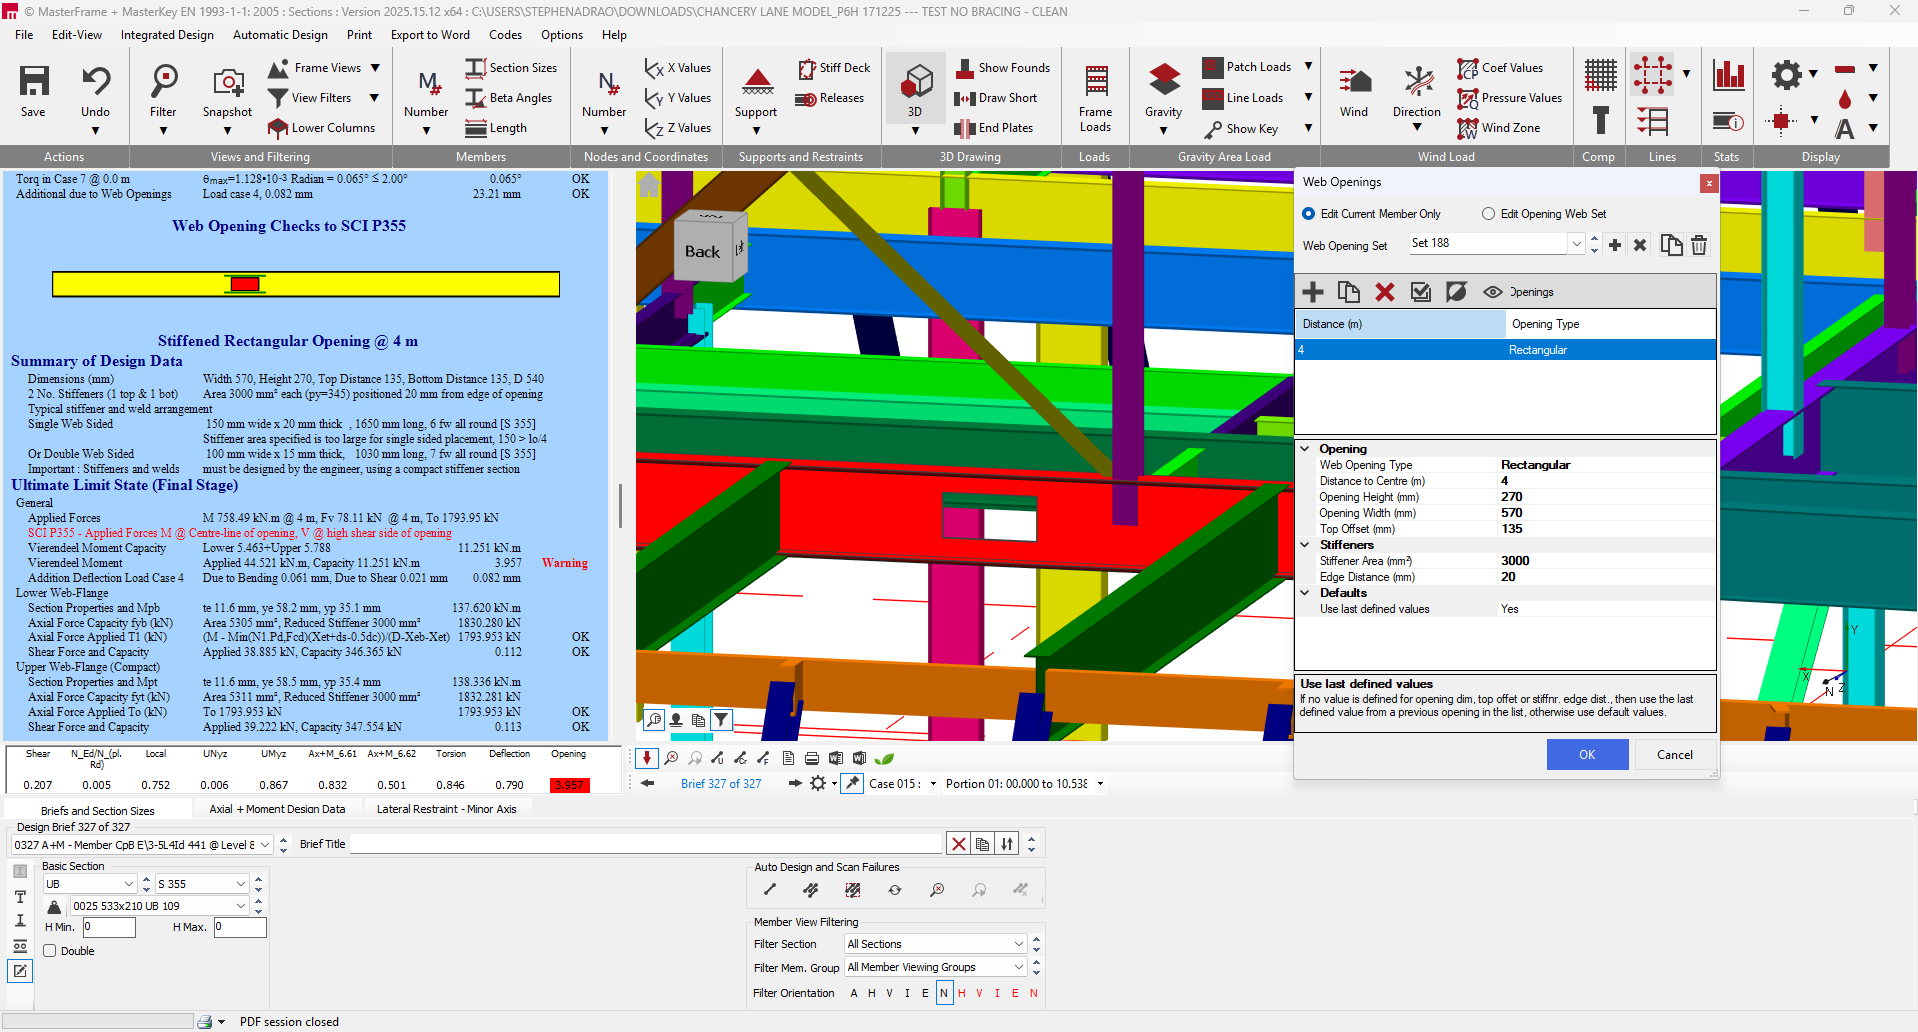Screen dimensions: 1918x1032
Task: Open the Web Opening Set dropdown
Action: [x=1576, y=243]
